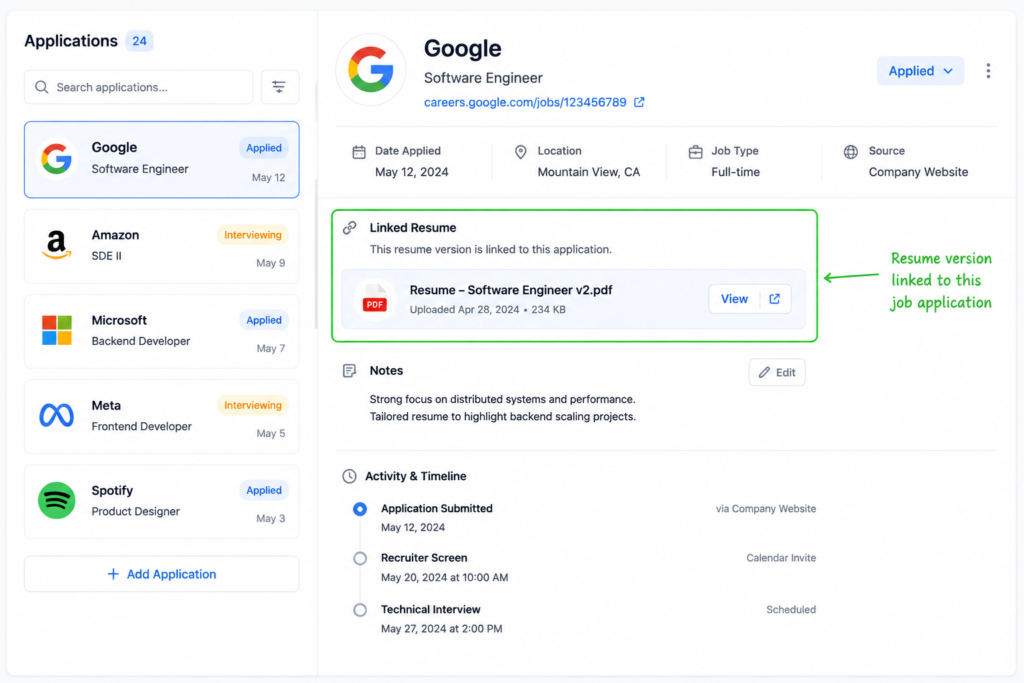Screen dimensions: 1024x683
Task: Click the globe Source icon
Action: tap(850, 152)
